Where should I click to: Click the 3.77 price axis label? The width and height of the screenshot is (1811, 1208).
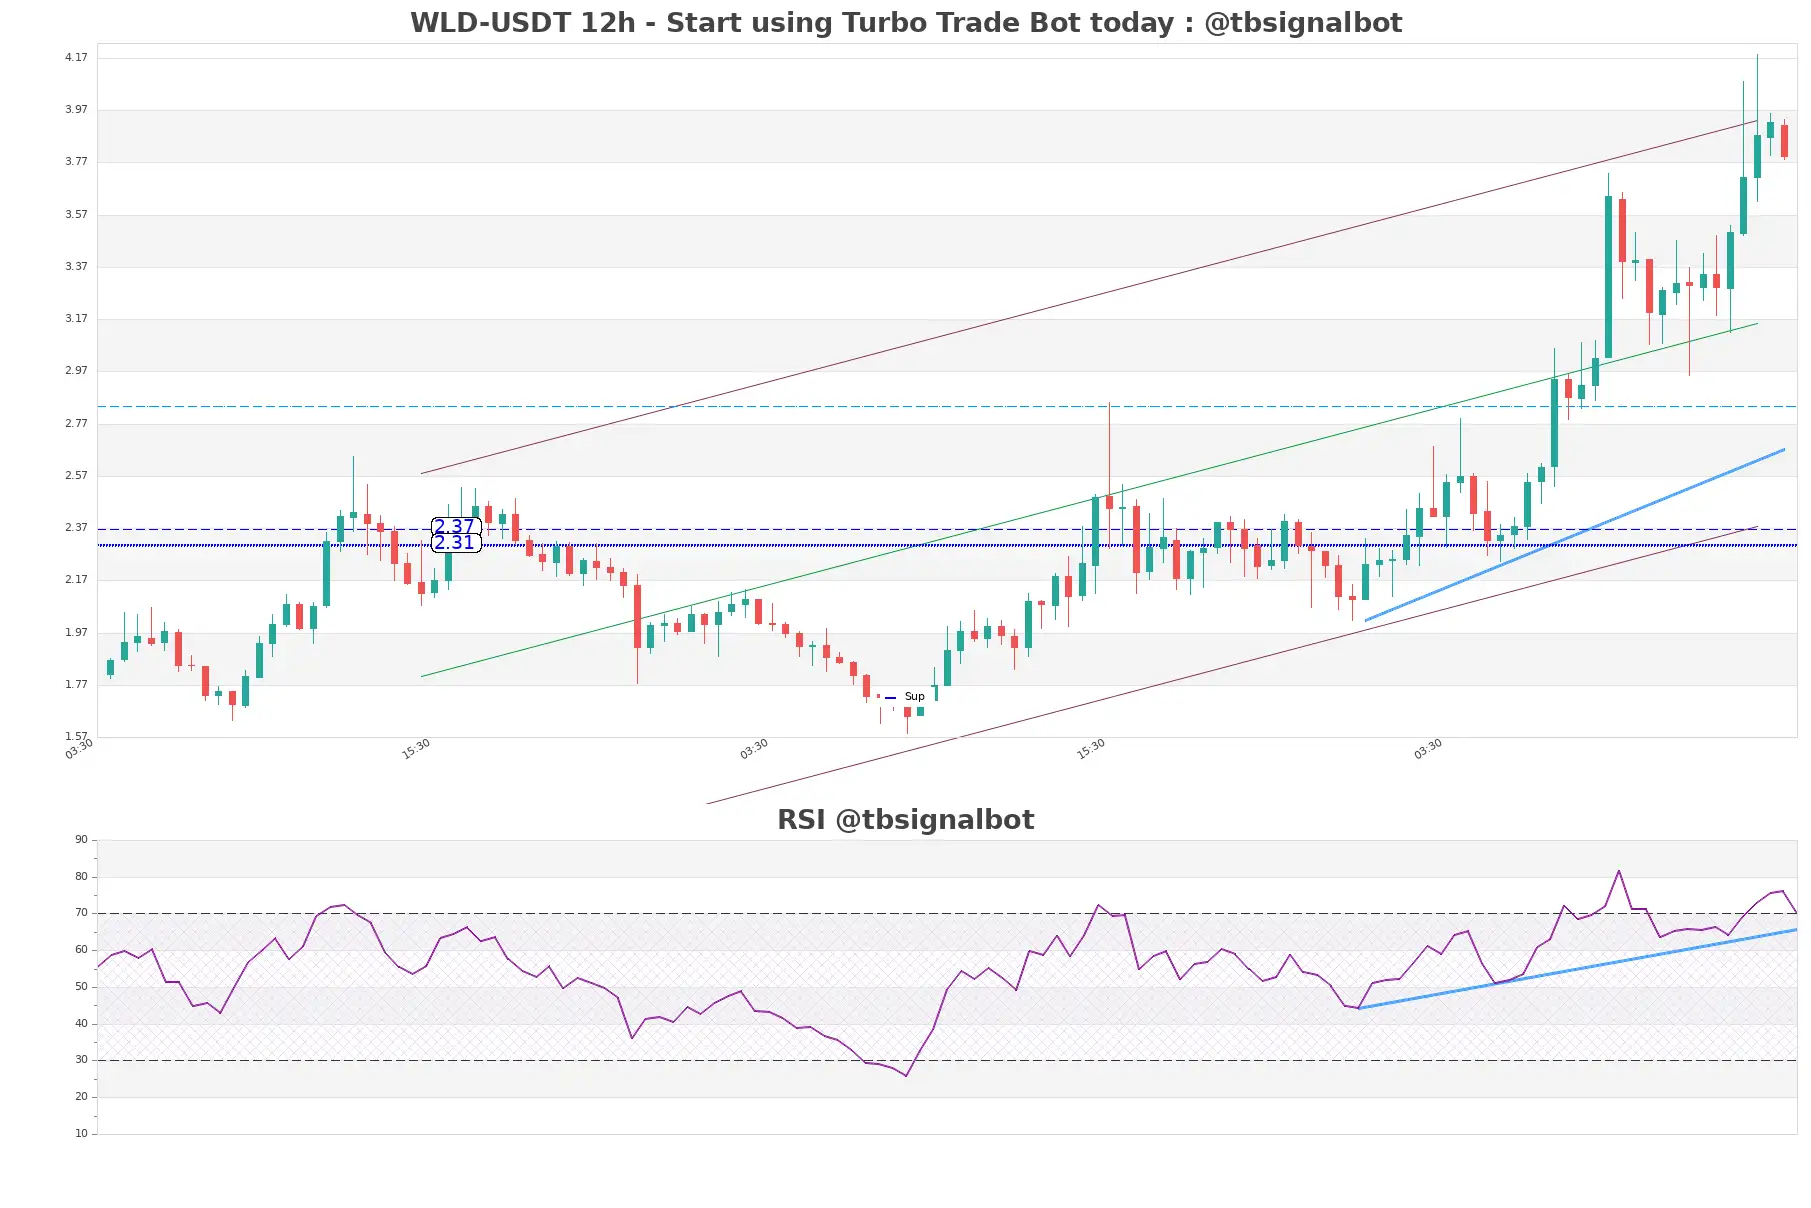76,161
